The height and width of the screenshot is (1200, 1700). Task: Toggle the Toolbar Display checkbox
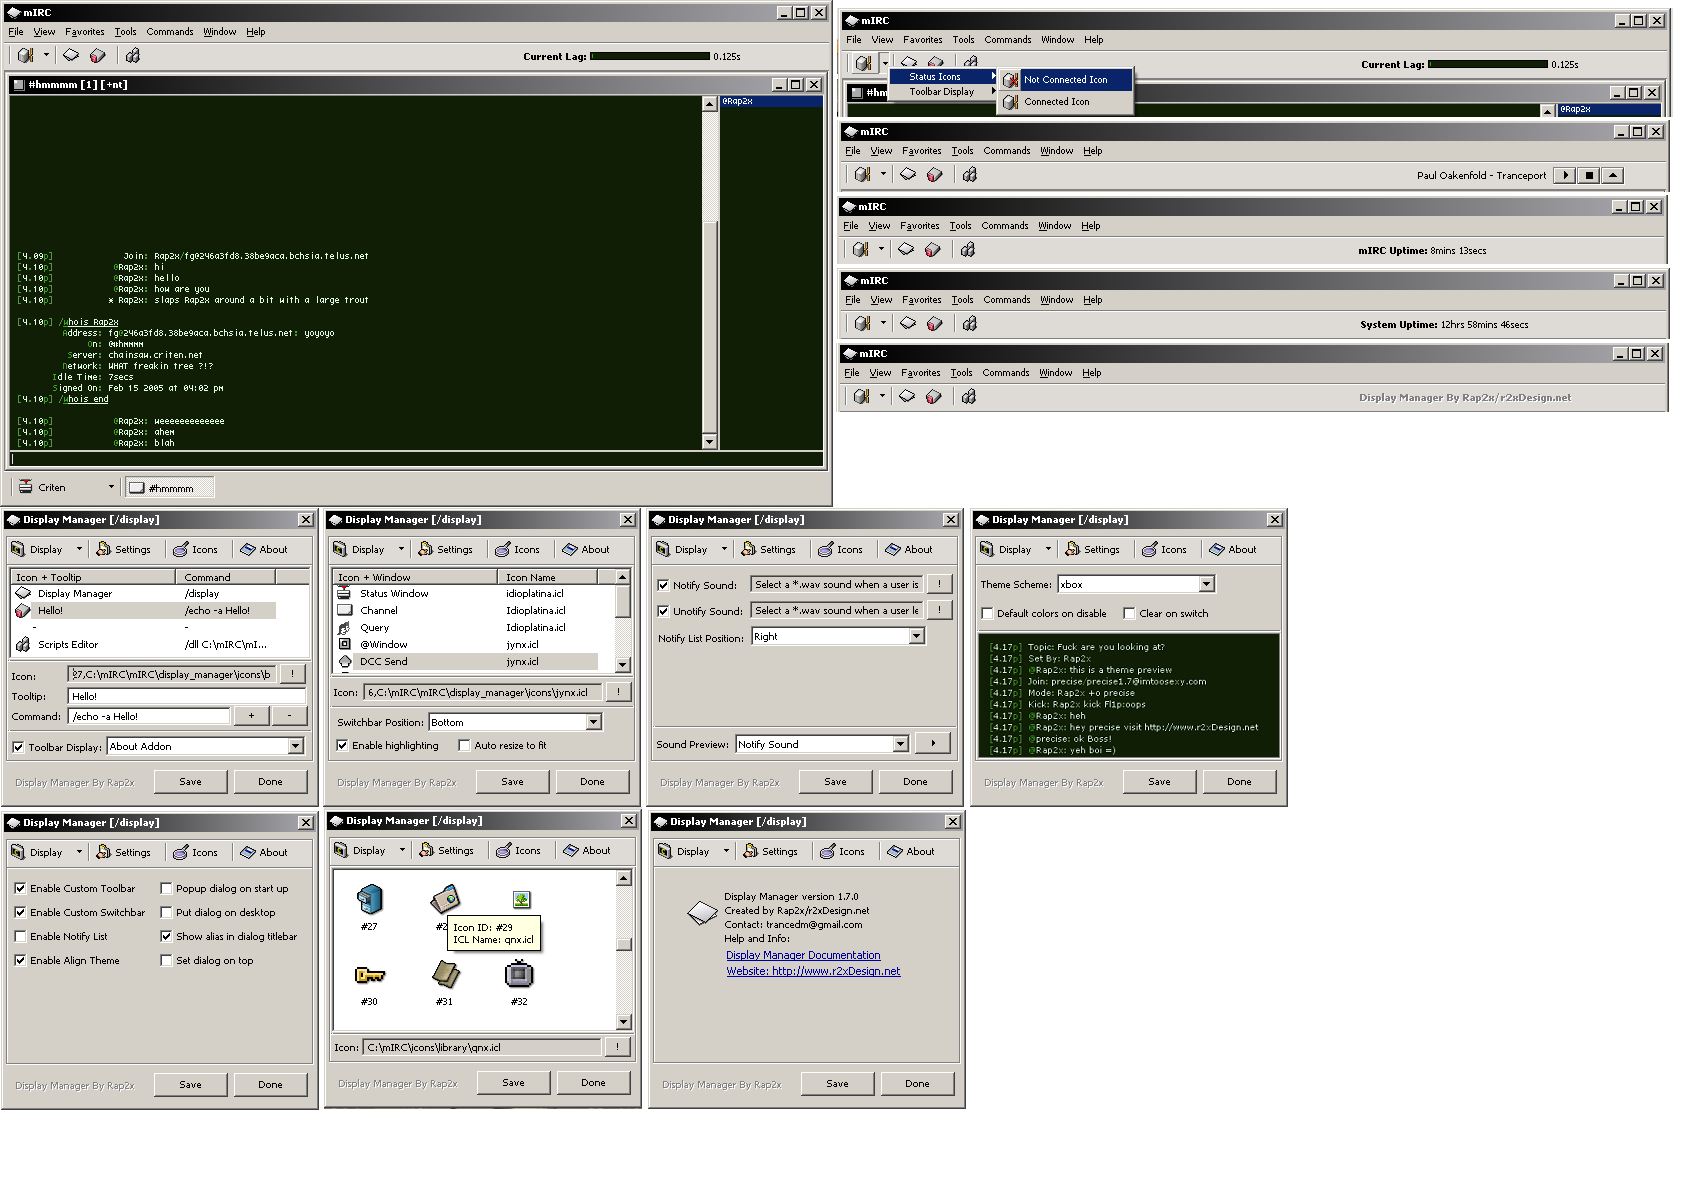point(18,747)
